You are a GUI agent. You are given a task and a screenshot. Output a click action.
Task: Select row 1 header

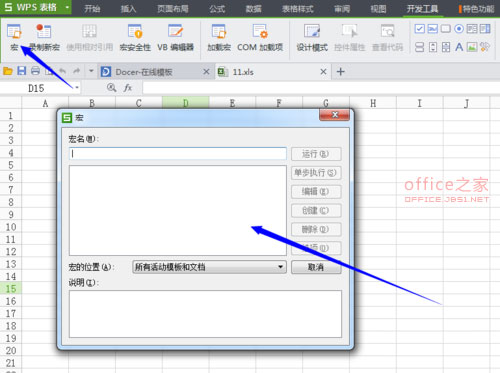(x=11, y=115)
